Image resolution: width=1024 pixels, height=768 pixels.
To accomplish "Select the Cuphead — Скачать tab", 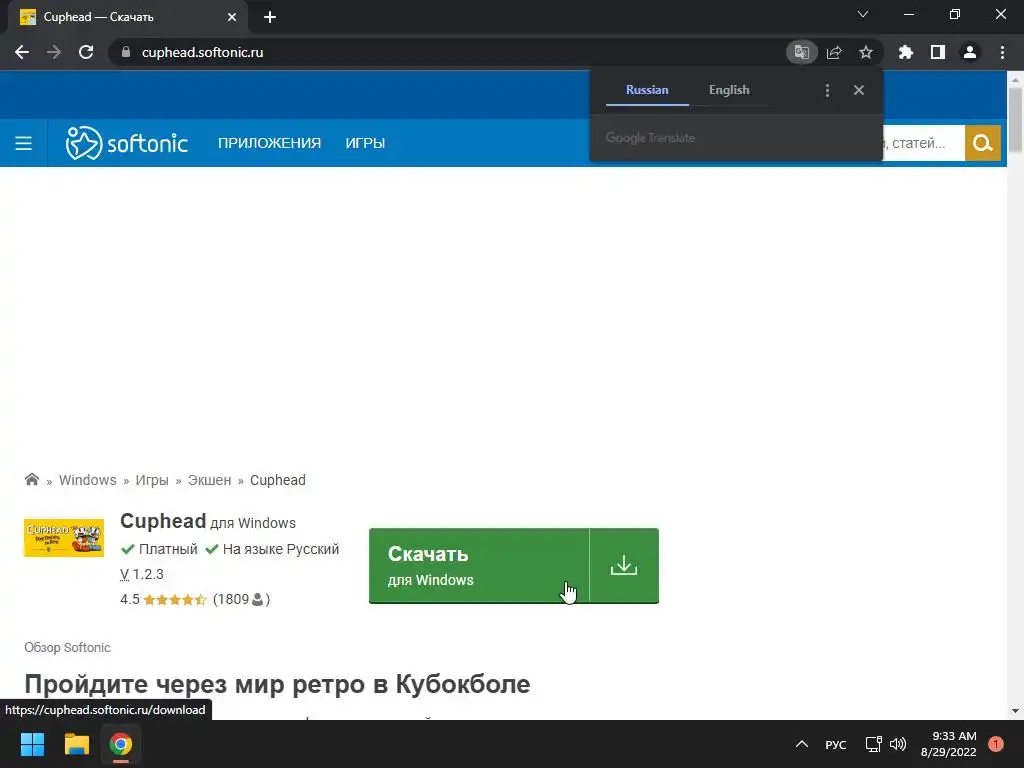I will [x=127, y=17].
